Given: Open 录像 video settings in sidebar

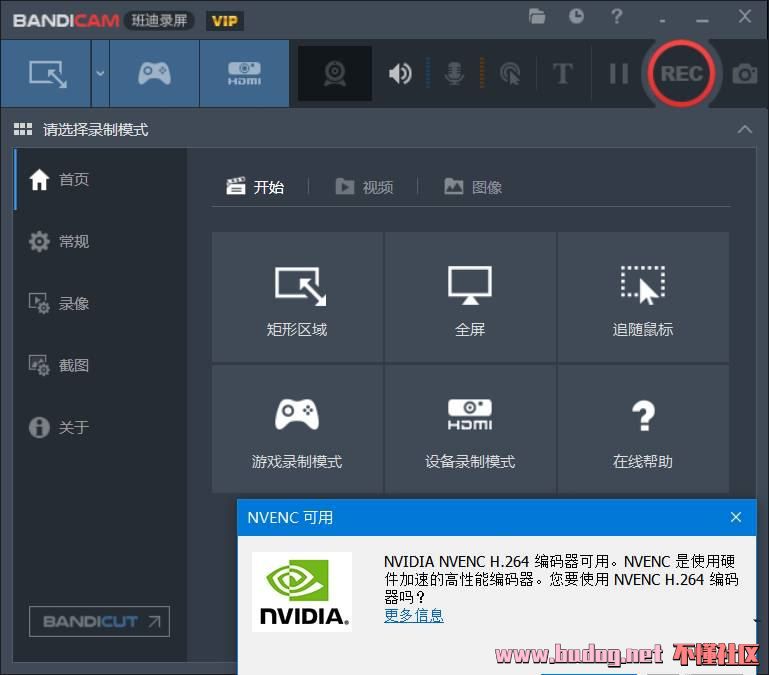Looking at the screenshot, I should pyautogui.click(x=100, y=303).
